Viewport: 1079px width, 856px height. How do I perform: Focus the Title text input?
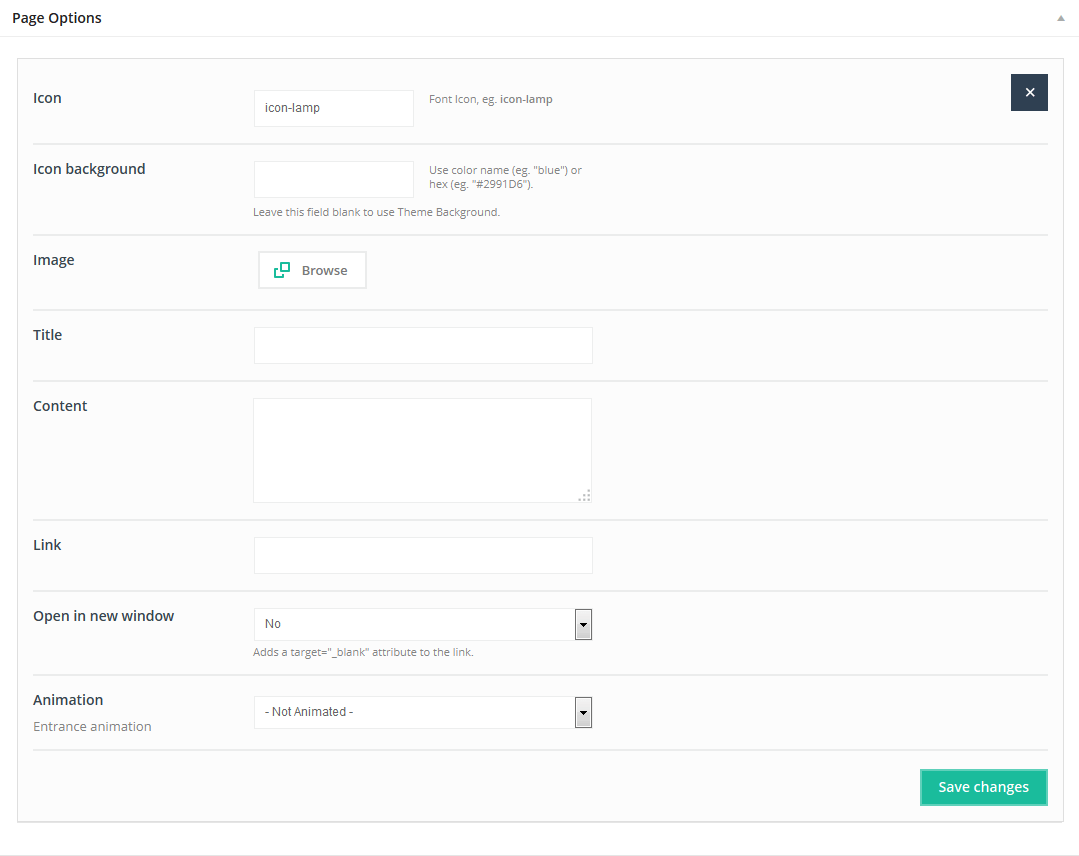pos(423,345)
